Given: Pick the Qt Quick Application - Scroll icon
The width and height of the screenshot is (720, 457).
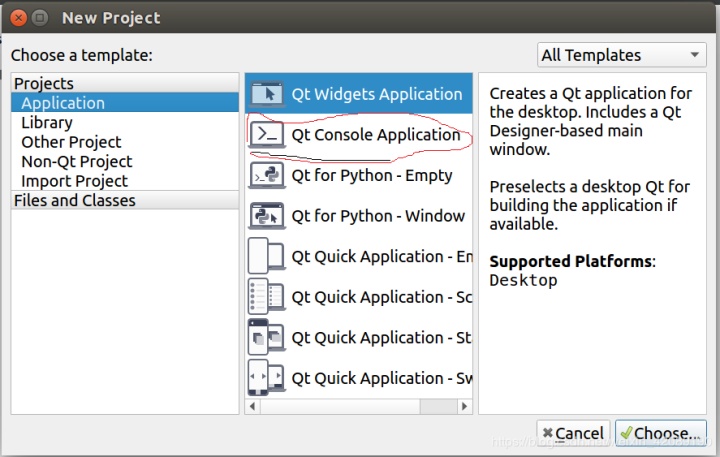Looking at the screenshot, I should click(x=266, y=296).
